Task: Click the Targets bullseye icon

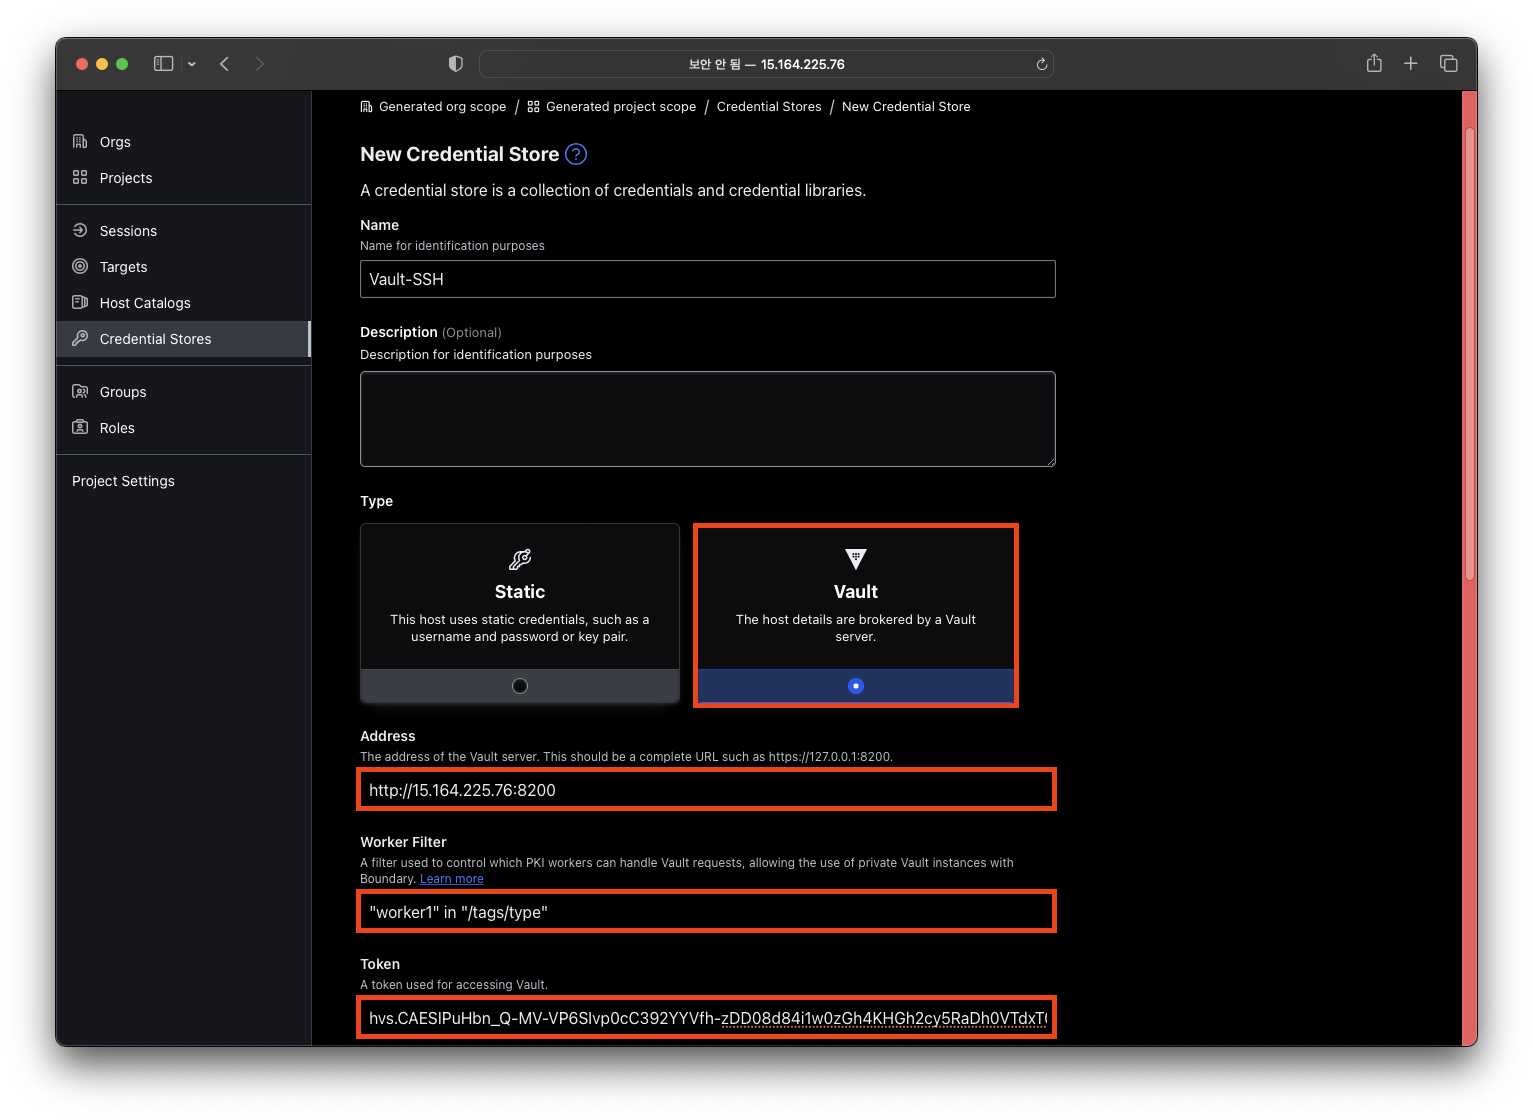Action: (80, 266)
